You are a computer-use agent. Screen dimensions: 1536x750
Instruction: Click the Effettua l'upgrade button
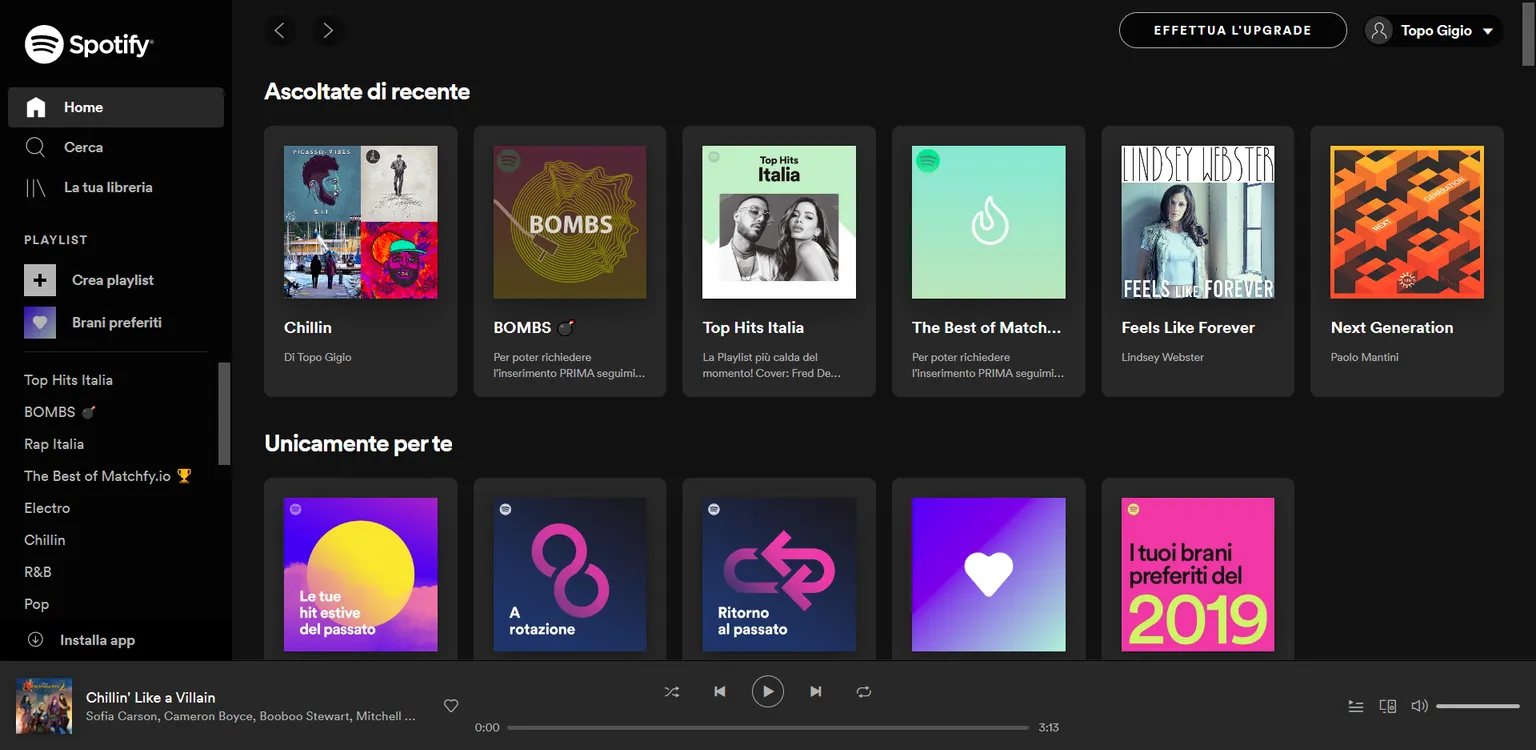click(x=1232, y=31)
